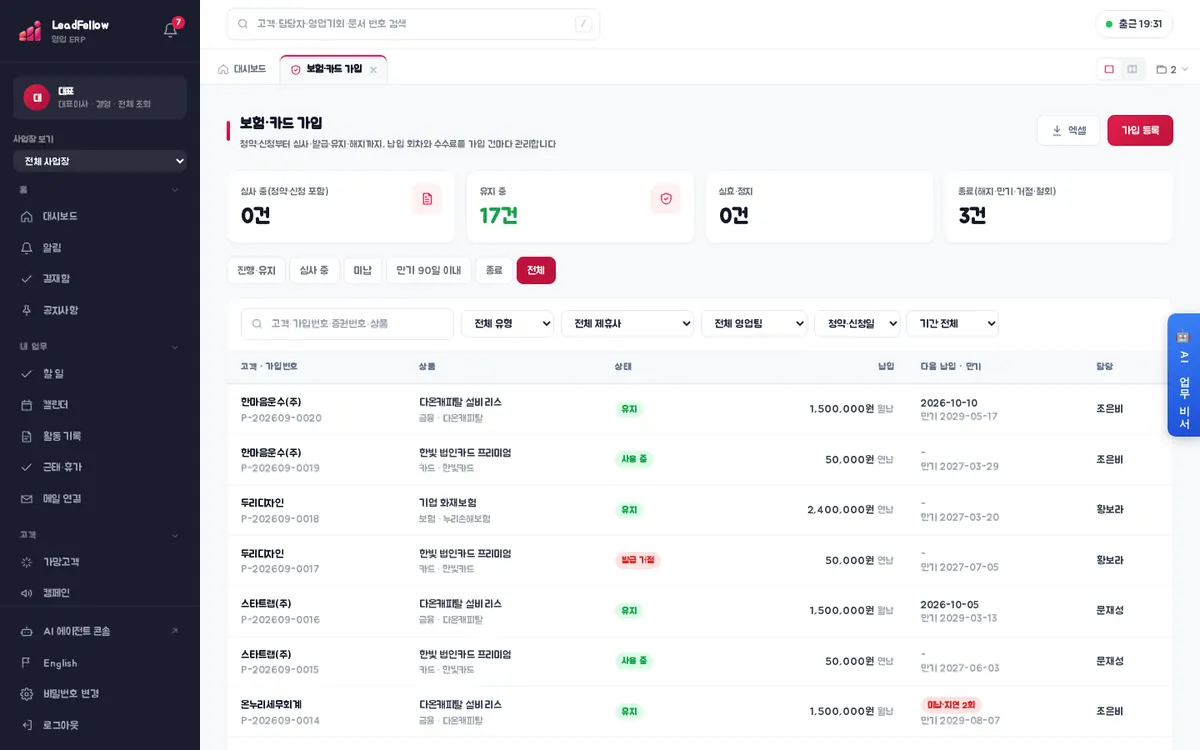
Task: Click the 대 avatar circle in profile card
Action: pos(37,97)
